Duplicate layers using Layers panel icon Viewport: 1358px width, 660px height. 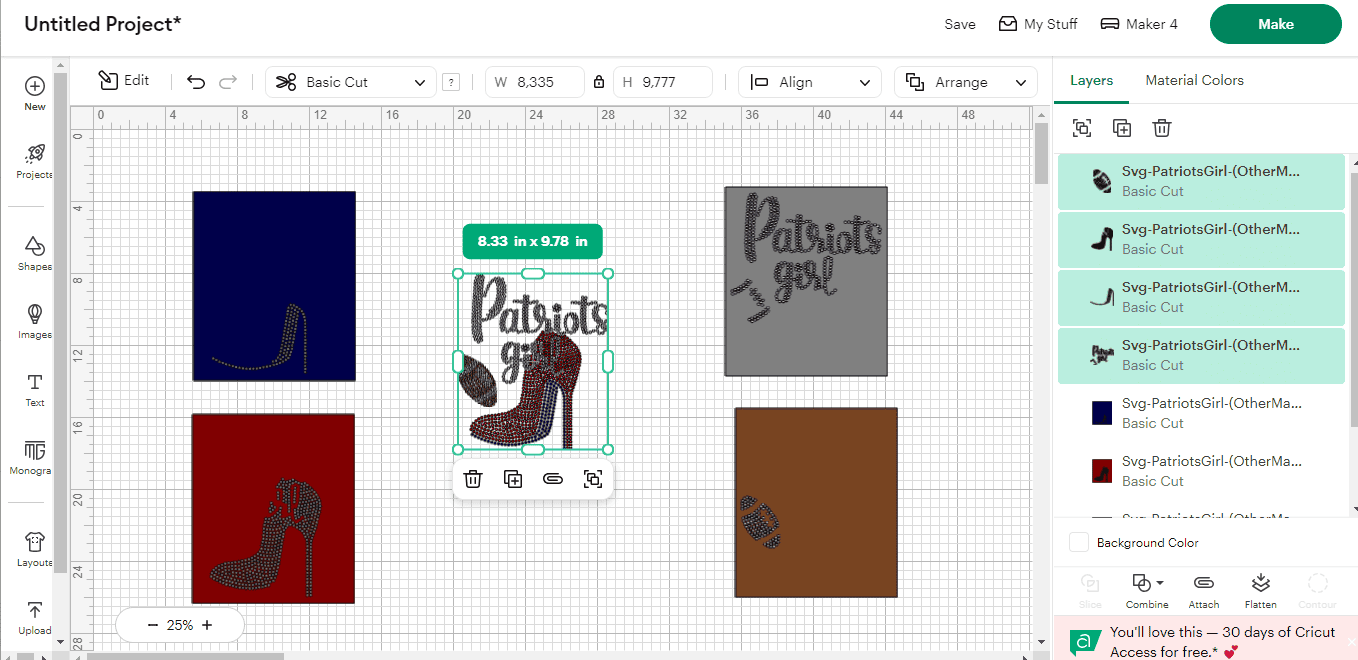coord(1122,128)
